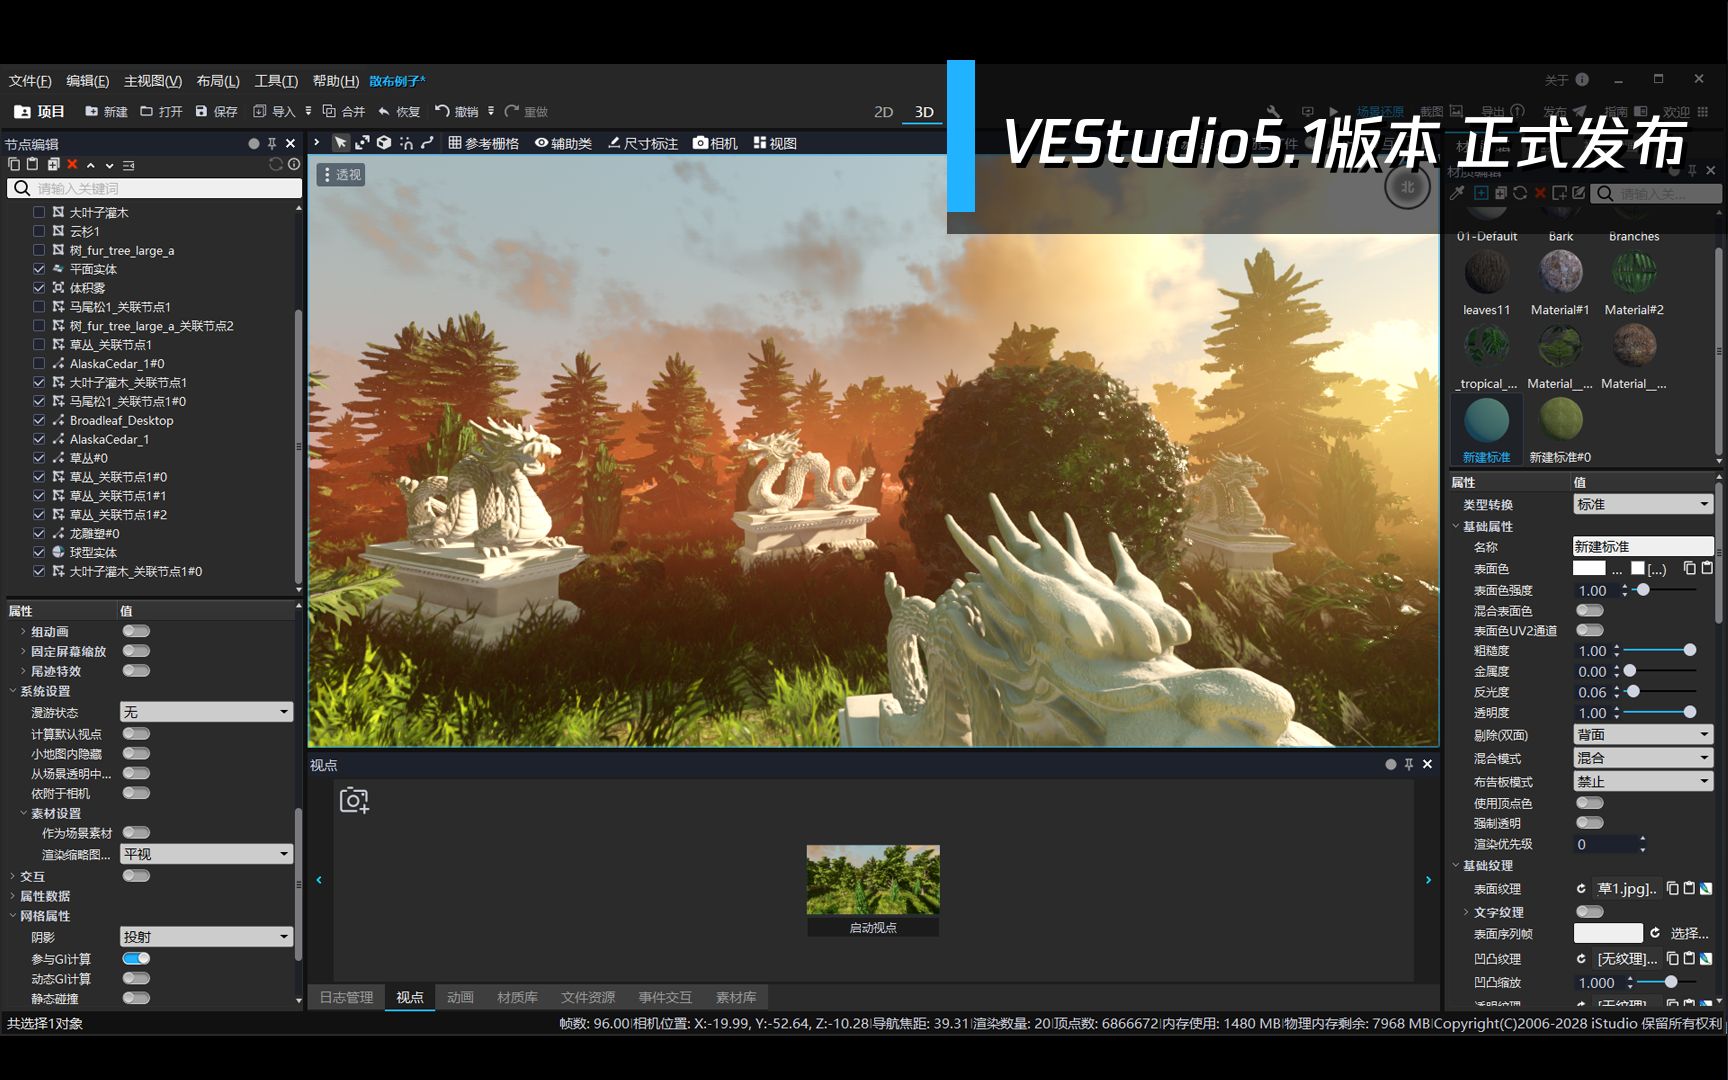1728x1080 pixels.
Task: Click the 选择... button for 表面序列帧
Action: tap(1689, 933)
